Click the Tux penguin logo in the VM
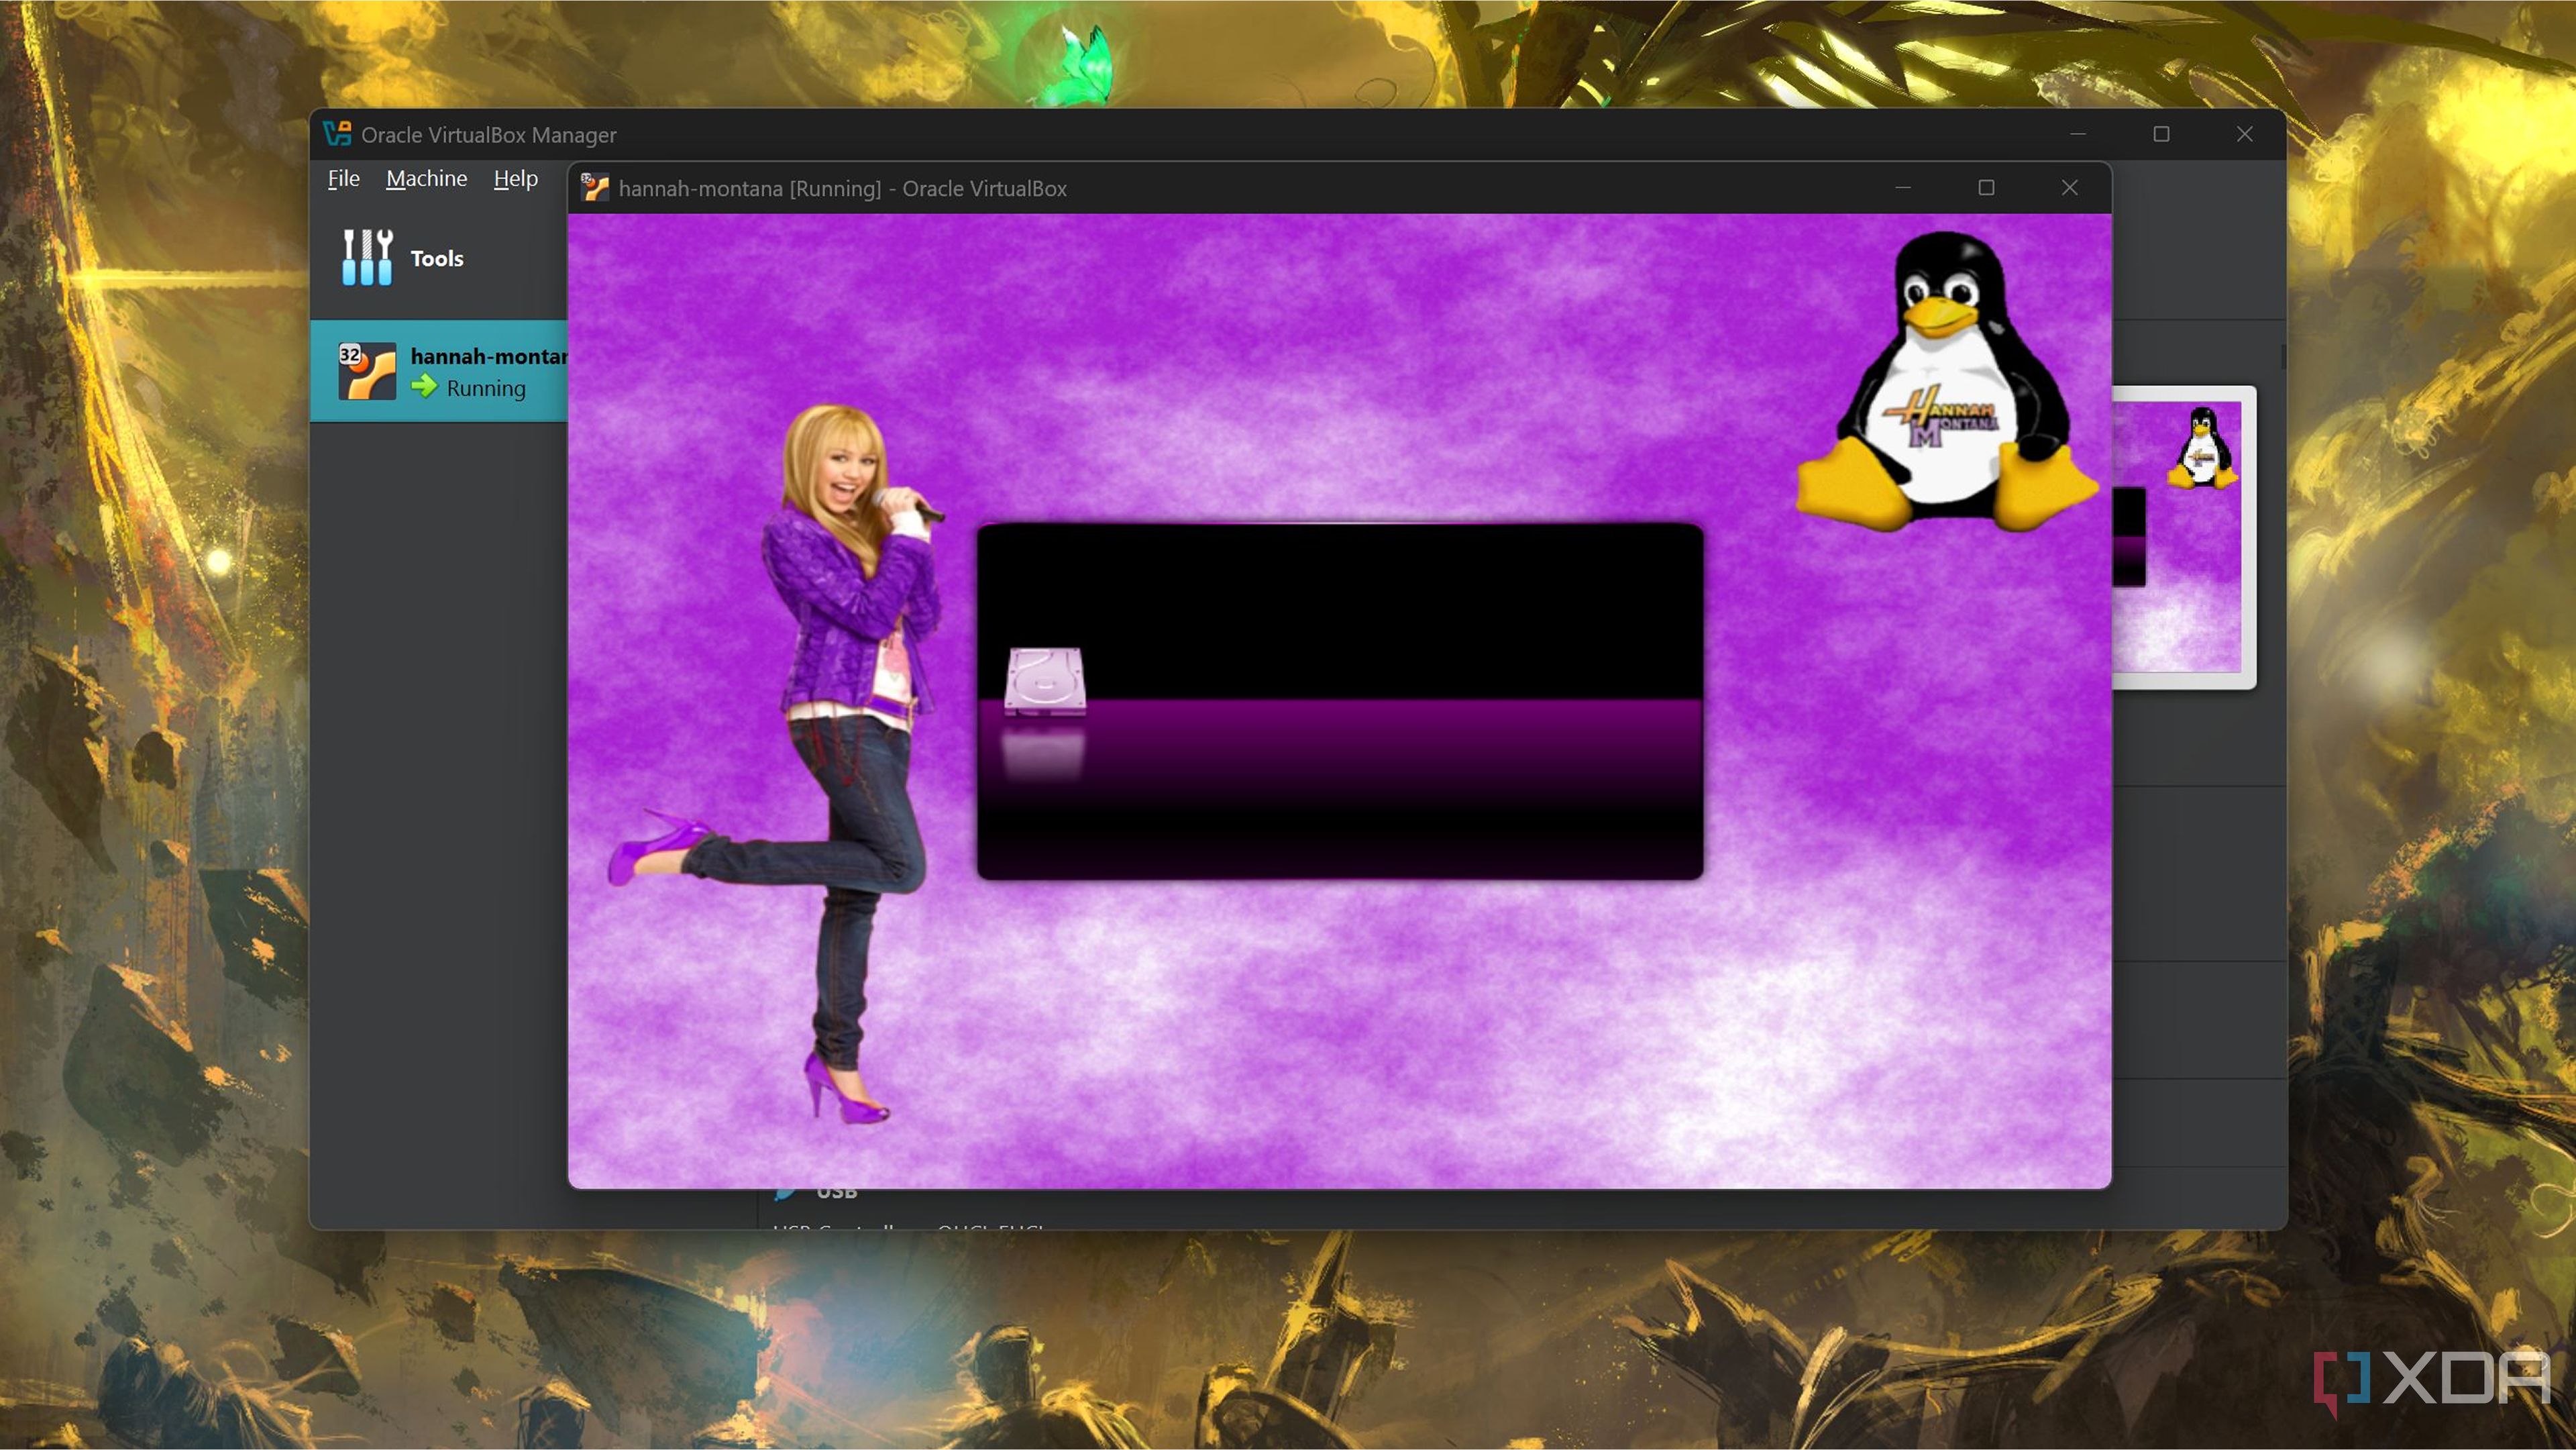 click(1946, 381)
